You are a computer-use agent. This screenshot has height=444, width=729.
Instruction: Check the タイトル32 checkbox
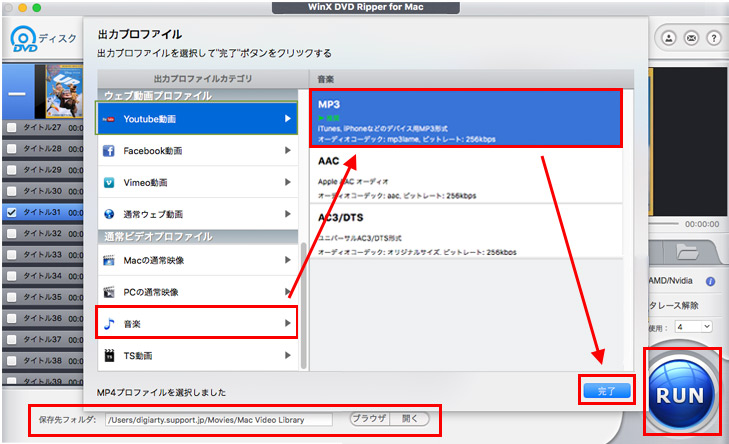(12, 233)
